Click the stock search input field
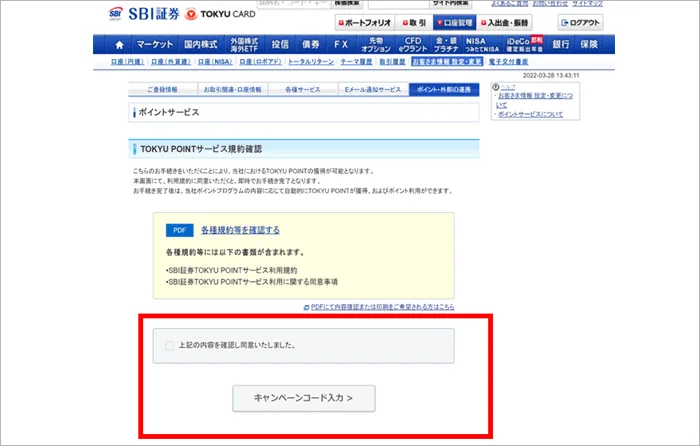The height and width of the screenshot is (446, 700). [294, 4]
